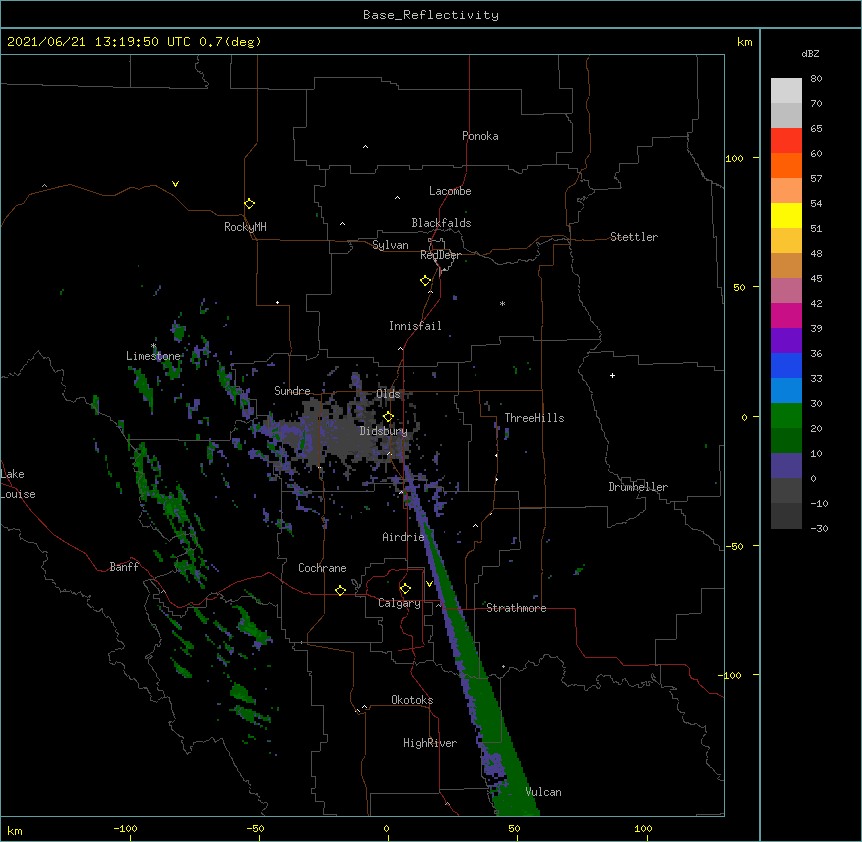Click the white asterisk marker east of Innisfail
This screenshot has width=862, height=842.
(x=502, y=303)
